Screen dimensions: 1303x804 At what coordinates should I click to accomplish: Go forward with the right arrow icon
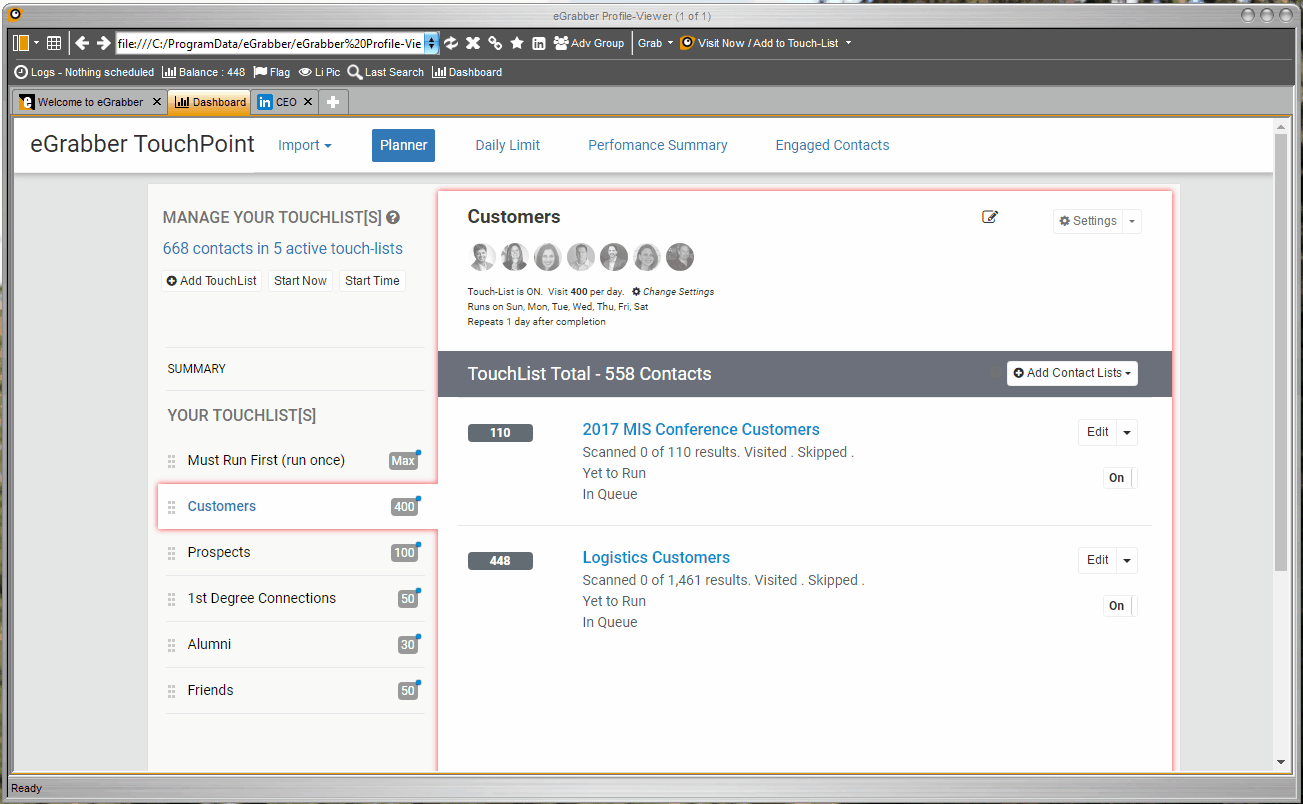[x=103, y=43]
